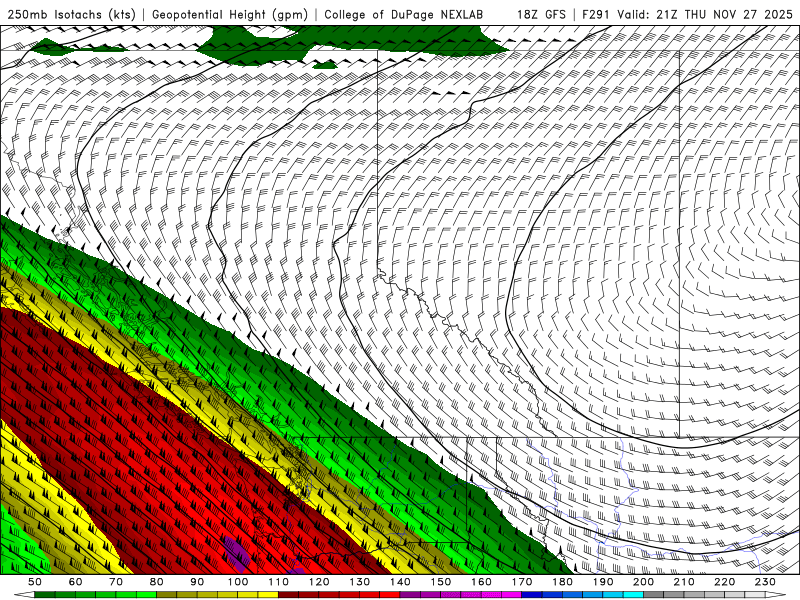800x600 pixels.
Task: Click the legend value 150
Action: point(441,582)
